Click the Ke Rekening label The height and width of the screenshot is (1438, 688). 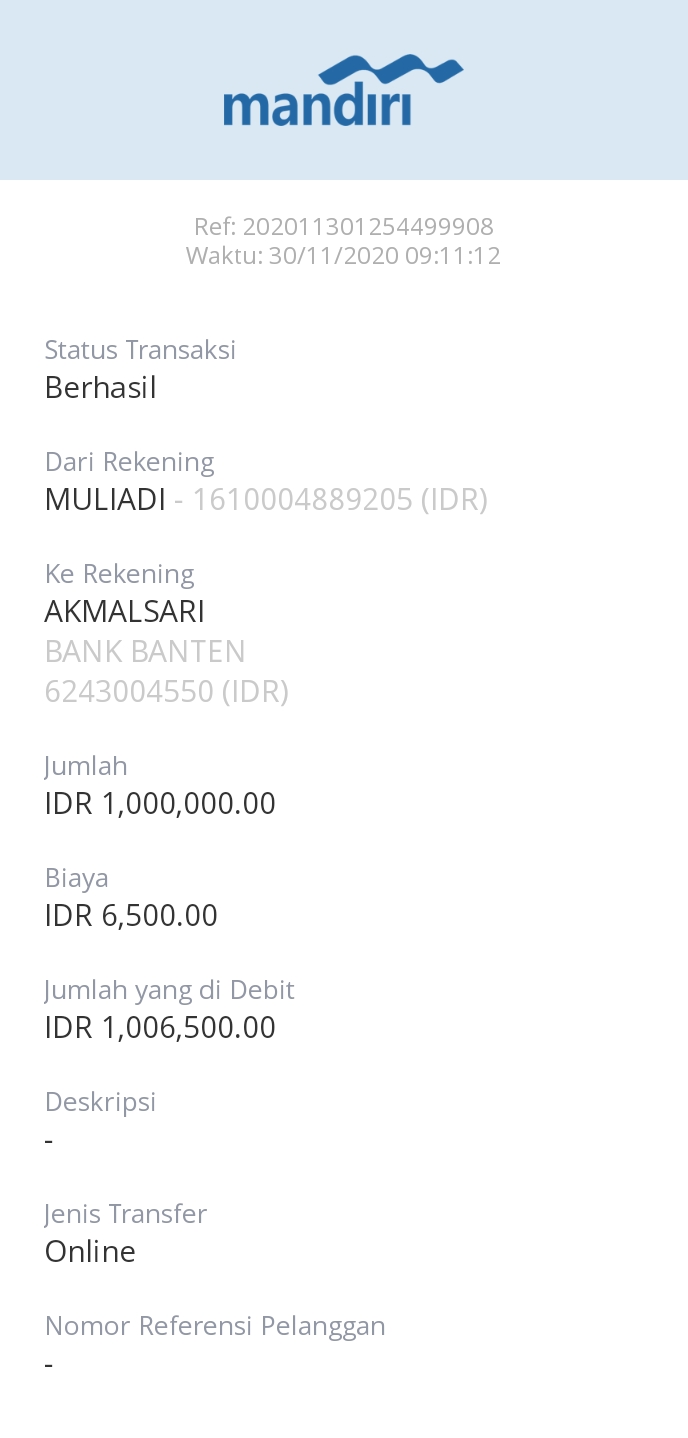(x=119, y=574)
